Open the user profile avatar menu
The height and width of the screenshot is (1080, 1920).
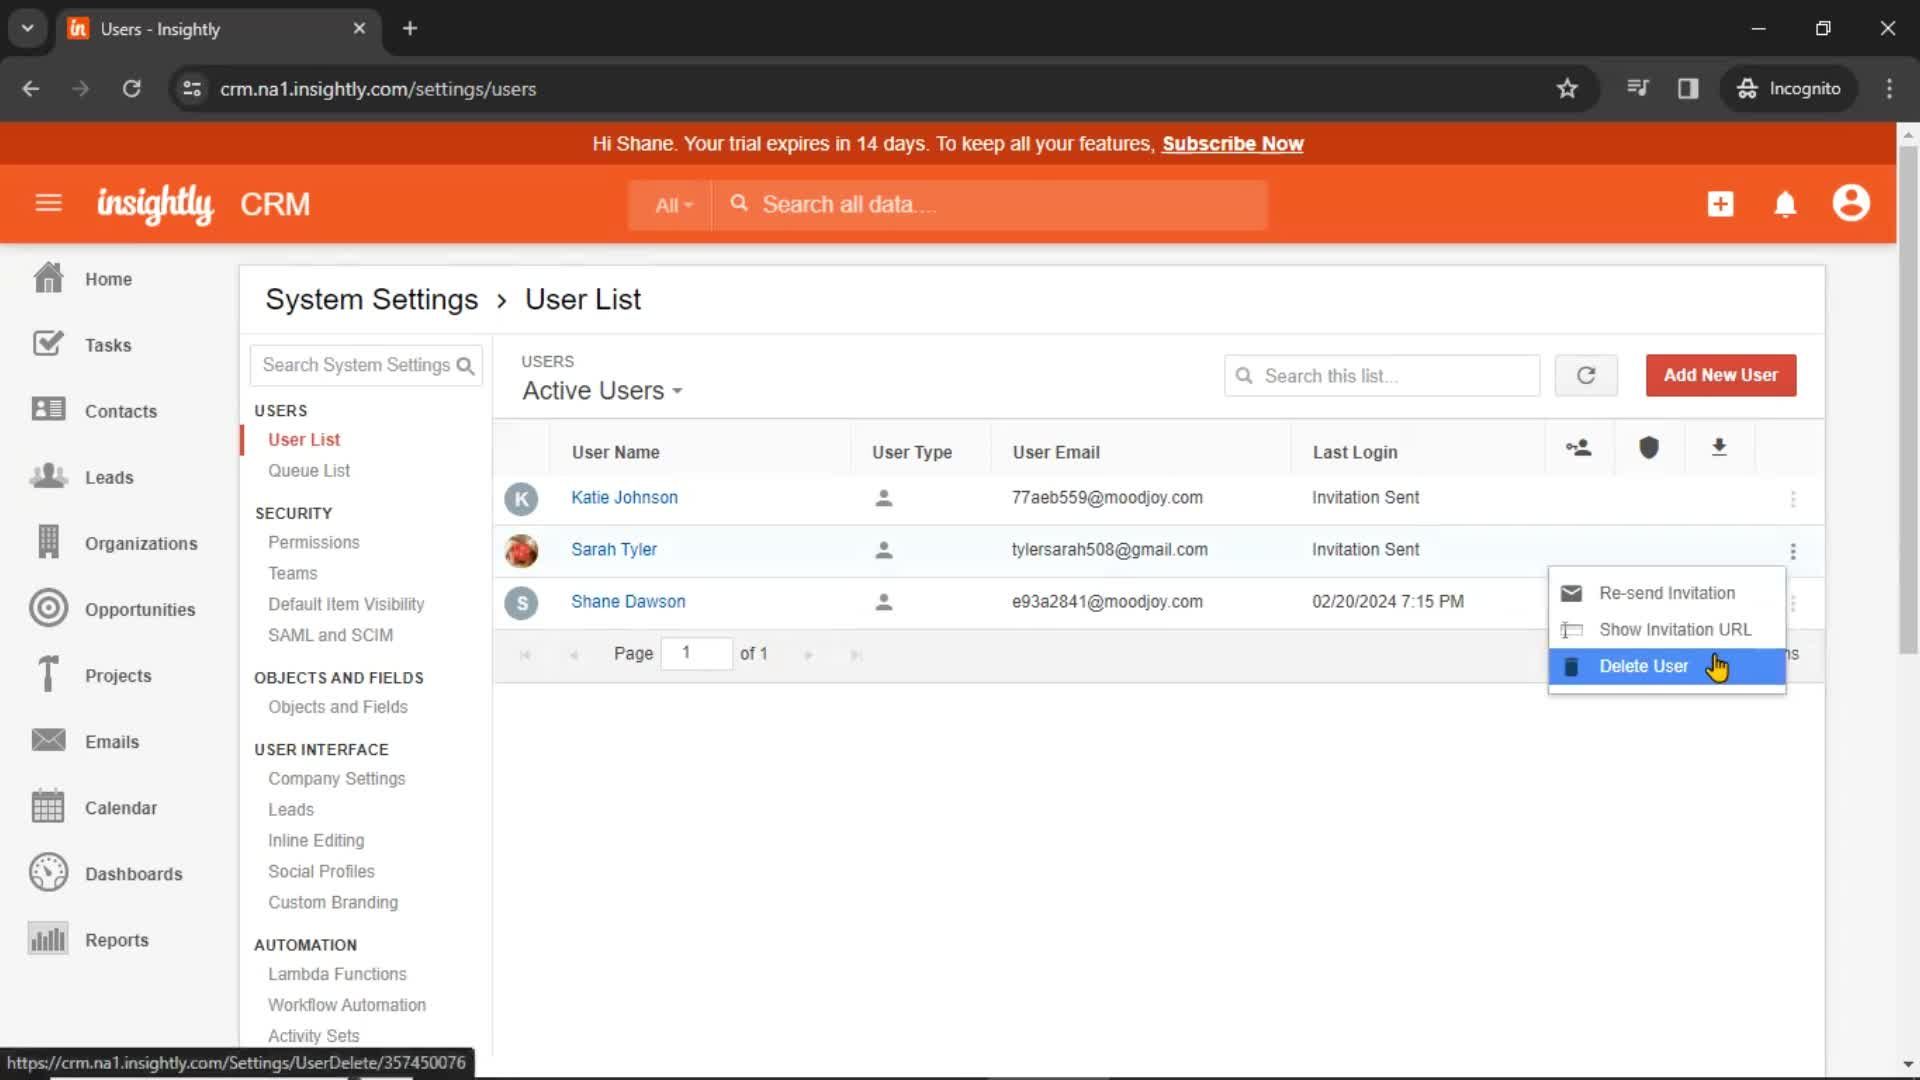(x=1851, y=203)
